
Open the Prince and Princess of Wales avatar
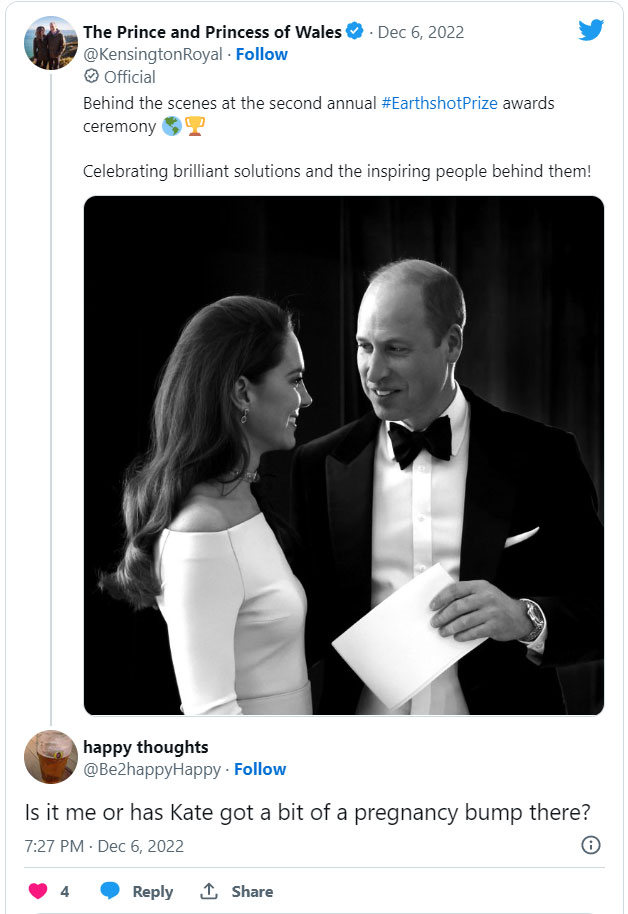click(x=51, y=43)
